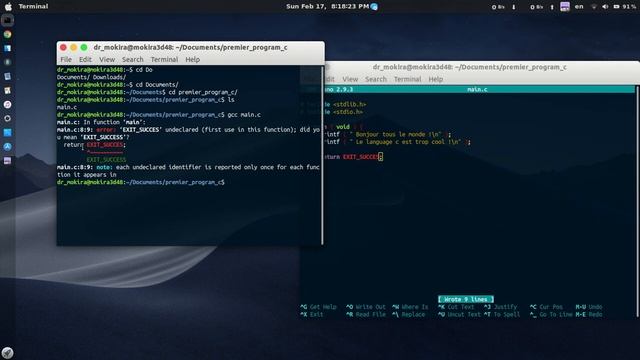Image resolution: width=640 pixels, height=360 pixels.
Task: Click '^G Get Help' nano shortcut
Action: [x=318, y=307]
